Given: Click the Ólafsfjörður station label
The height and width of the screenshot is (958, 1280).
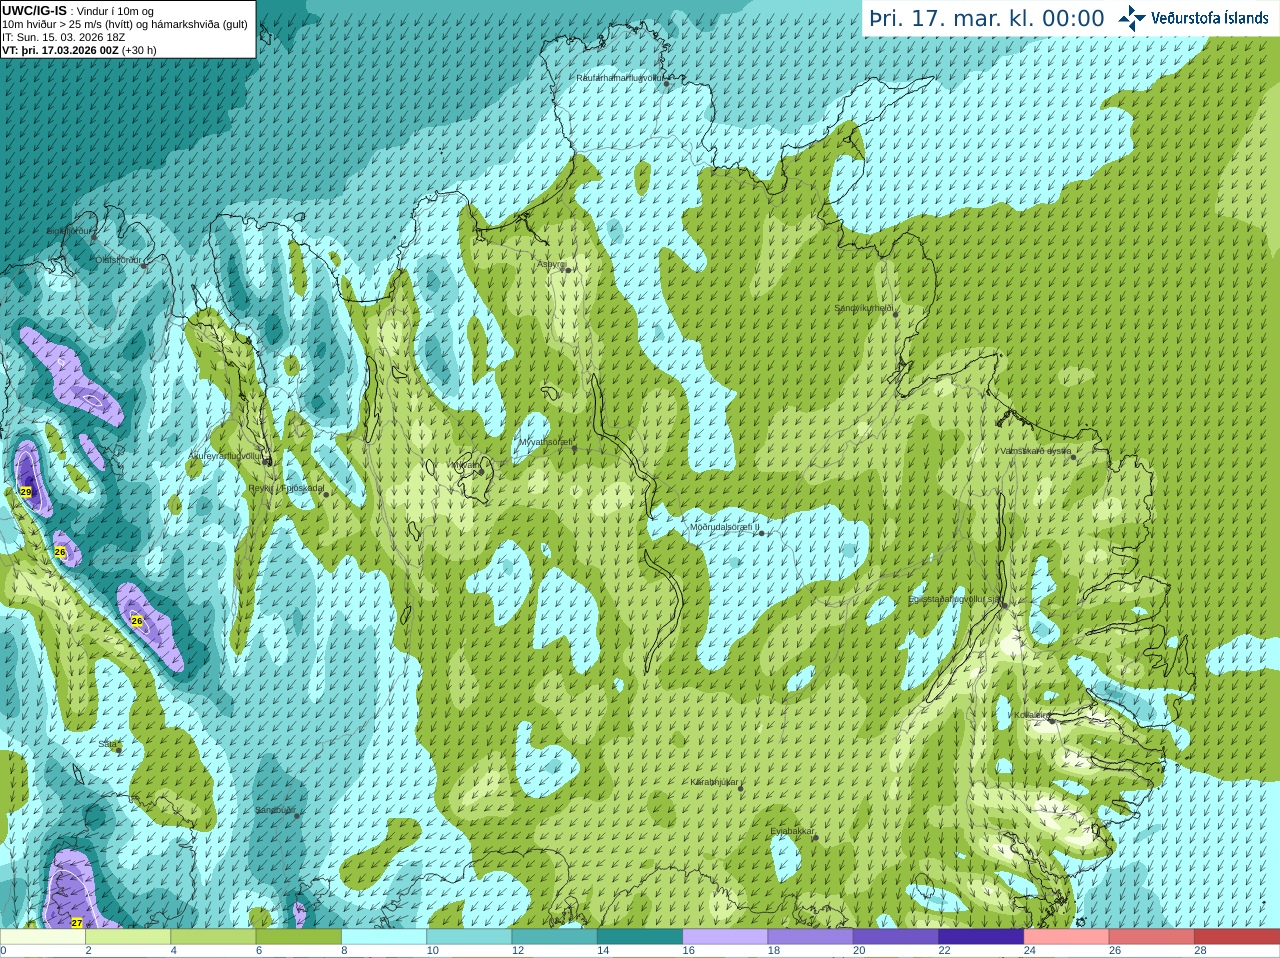Looking at the screenshot, I should click(118, 260).
